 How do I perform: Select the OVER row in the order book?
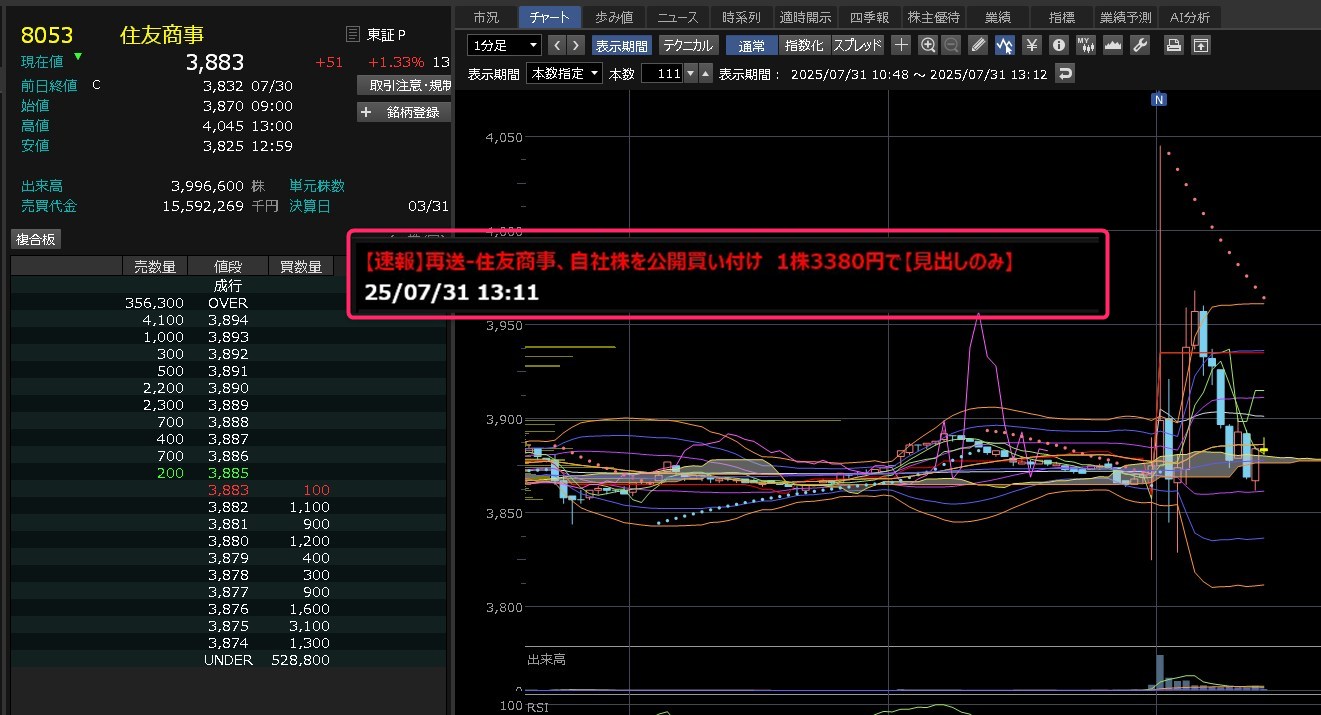coord(228,302)
